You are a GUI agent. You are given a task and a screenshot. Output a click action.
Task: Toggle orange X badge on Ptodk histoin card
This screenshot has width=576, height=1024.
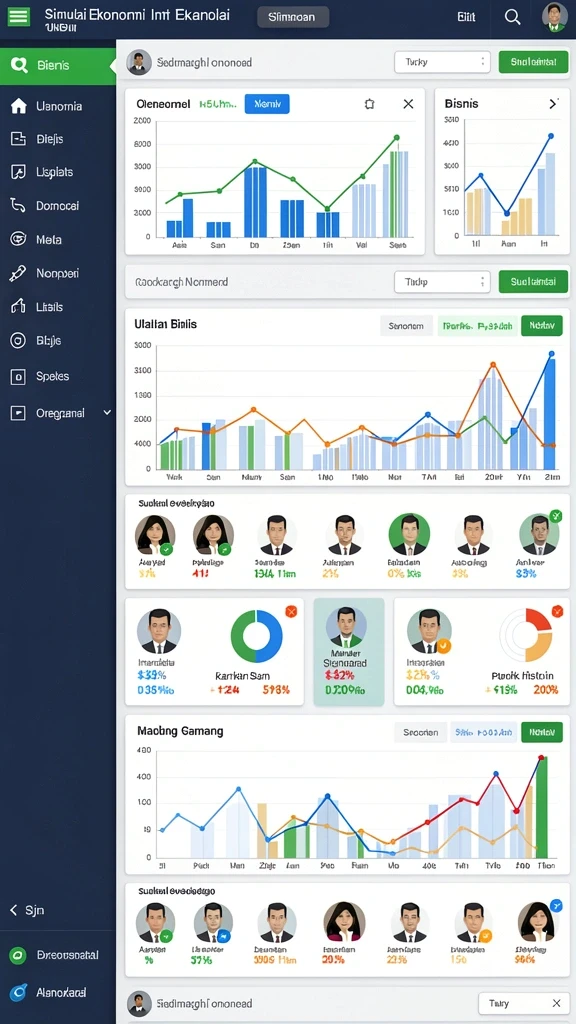click(557, 611)
